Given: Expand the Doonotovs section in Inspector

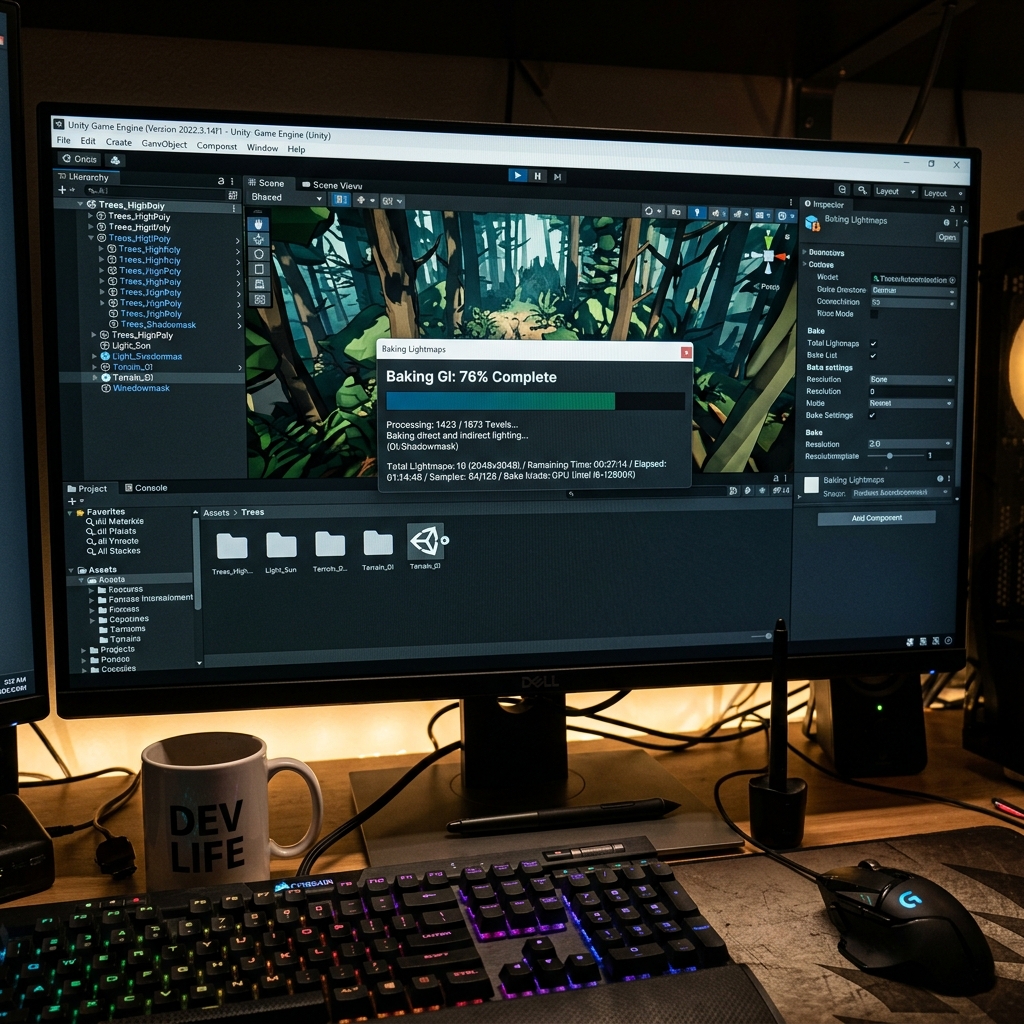Looking at the screenshot, I should (x=804, y=252).
